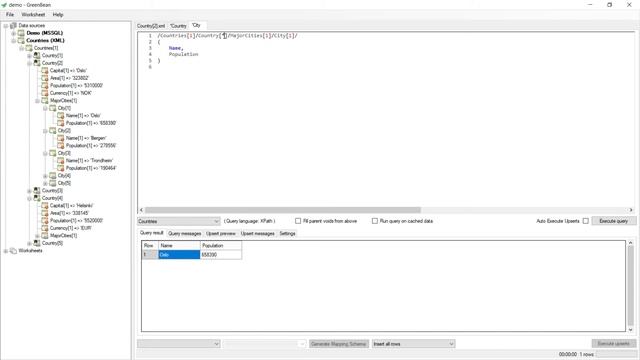Click the Population '658390' element icon in tree

61,123
